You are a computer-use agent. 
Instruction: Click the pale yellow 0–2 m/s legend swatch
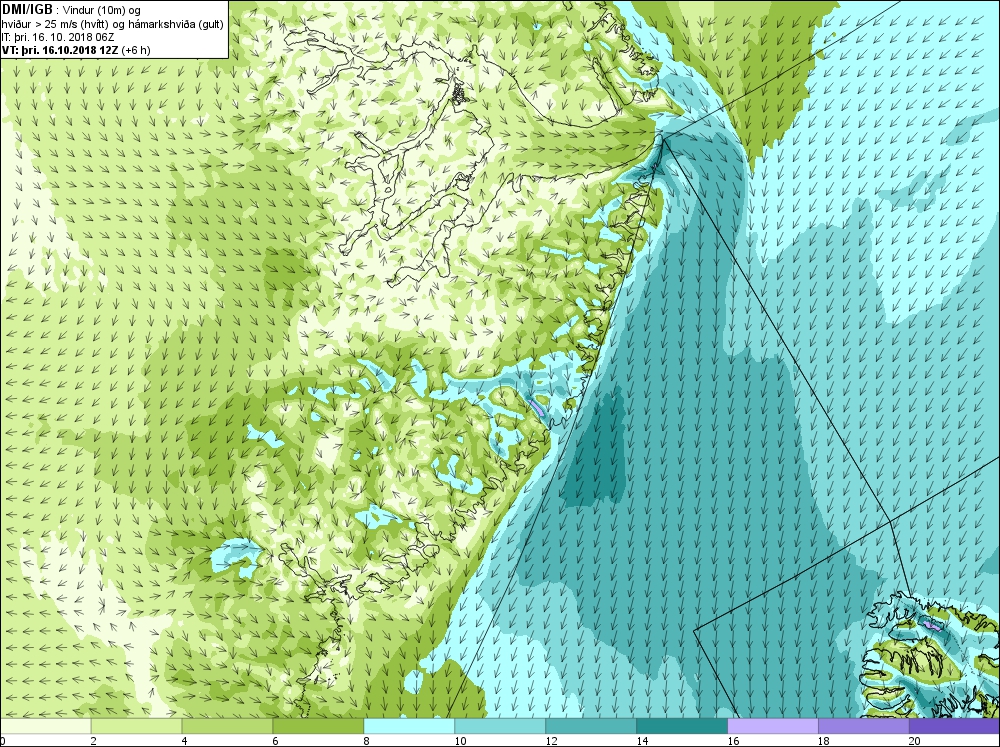[x=45, y=726]
